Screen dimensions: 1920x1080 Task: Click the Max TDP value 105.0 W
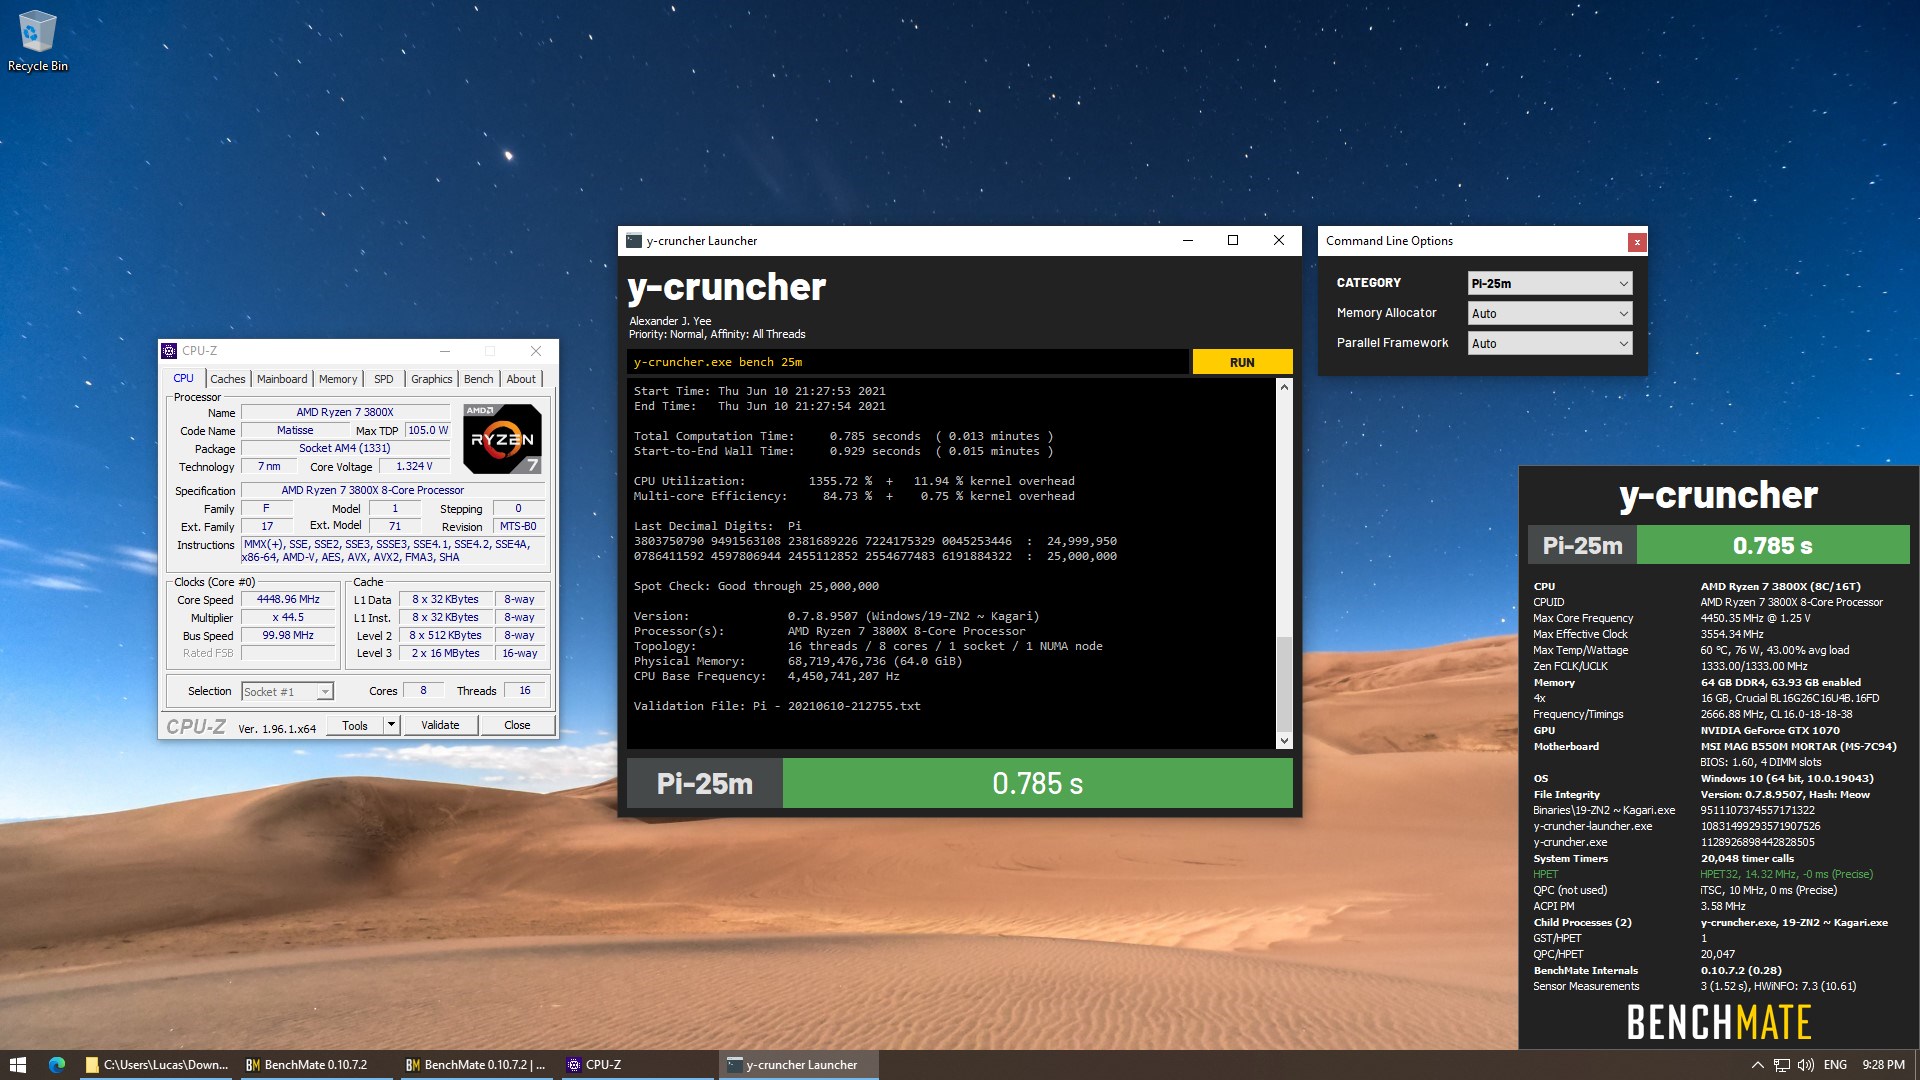428,431
